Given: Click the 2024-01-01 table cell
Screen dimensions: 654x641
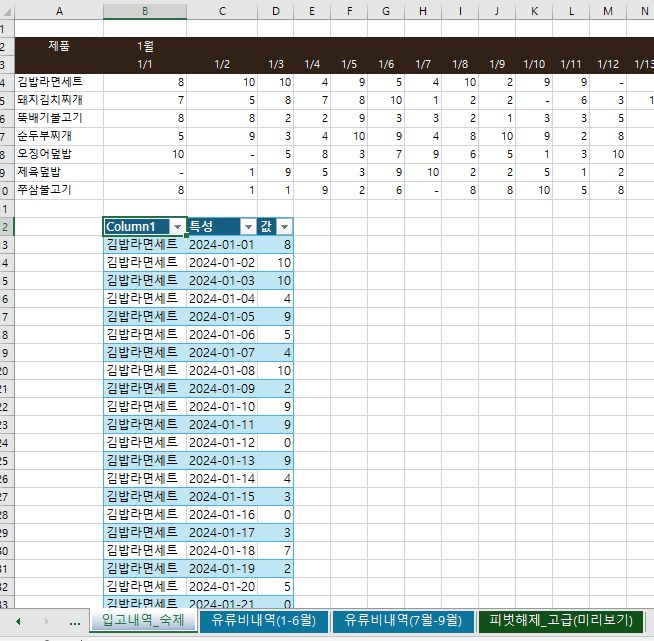Looking at the screenshot, I should [222, 245].
